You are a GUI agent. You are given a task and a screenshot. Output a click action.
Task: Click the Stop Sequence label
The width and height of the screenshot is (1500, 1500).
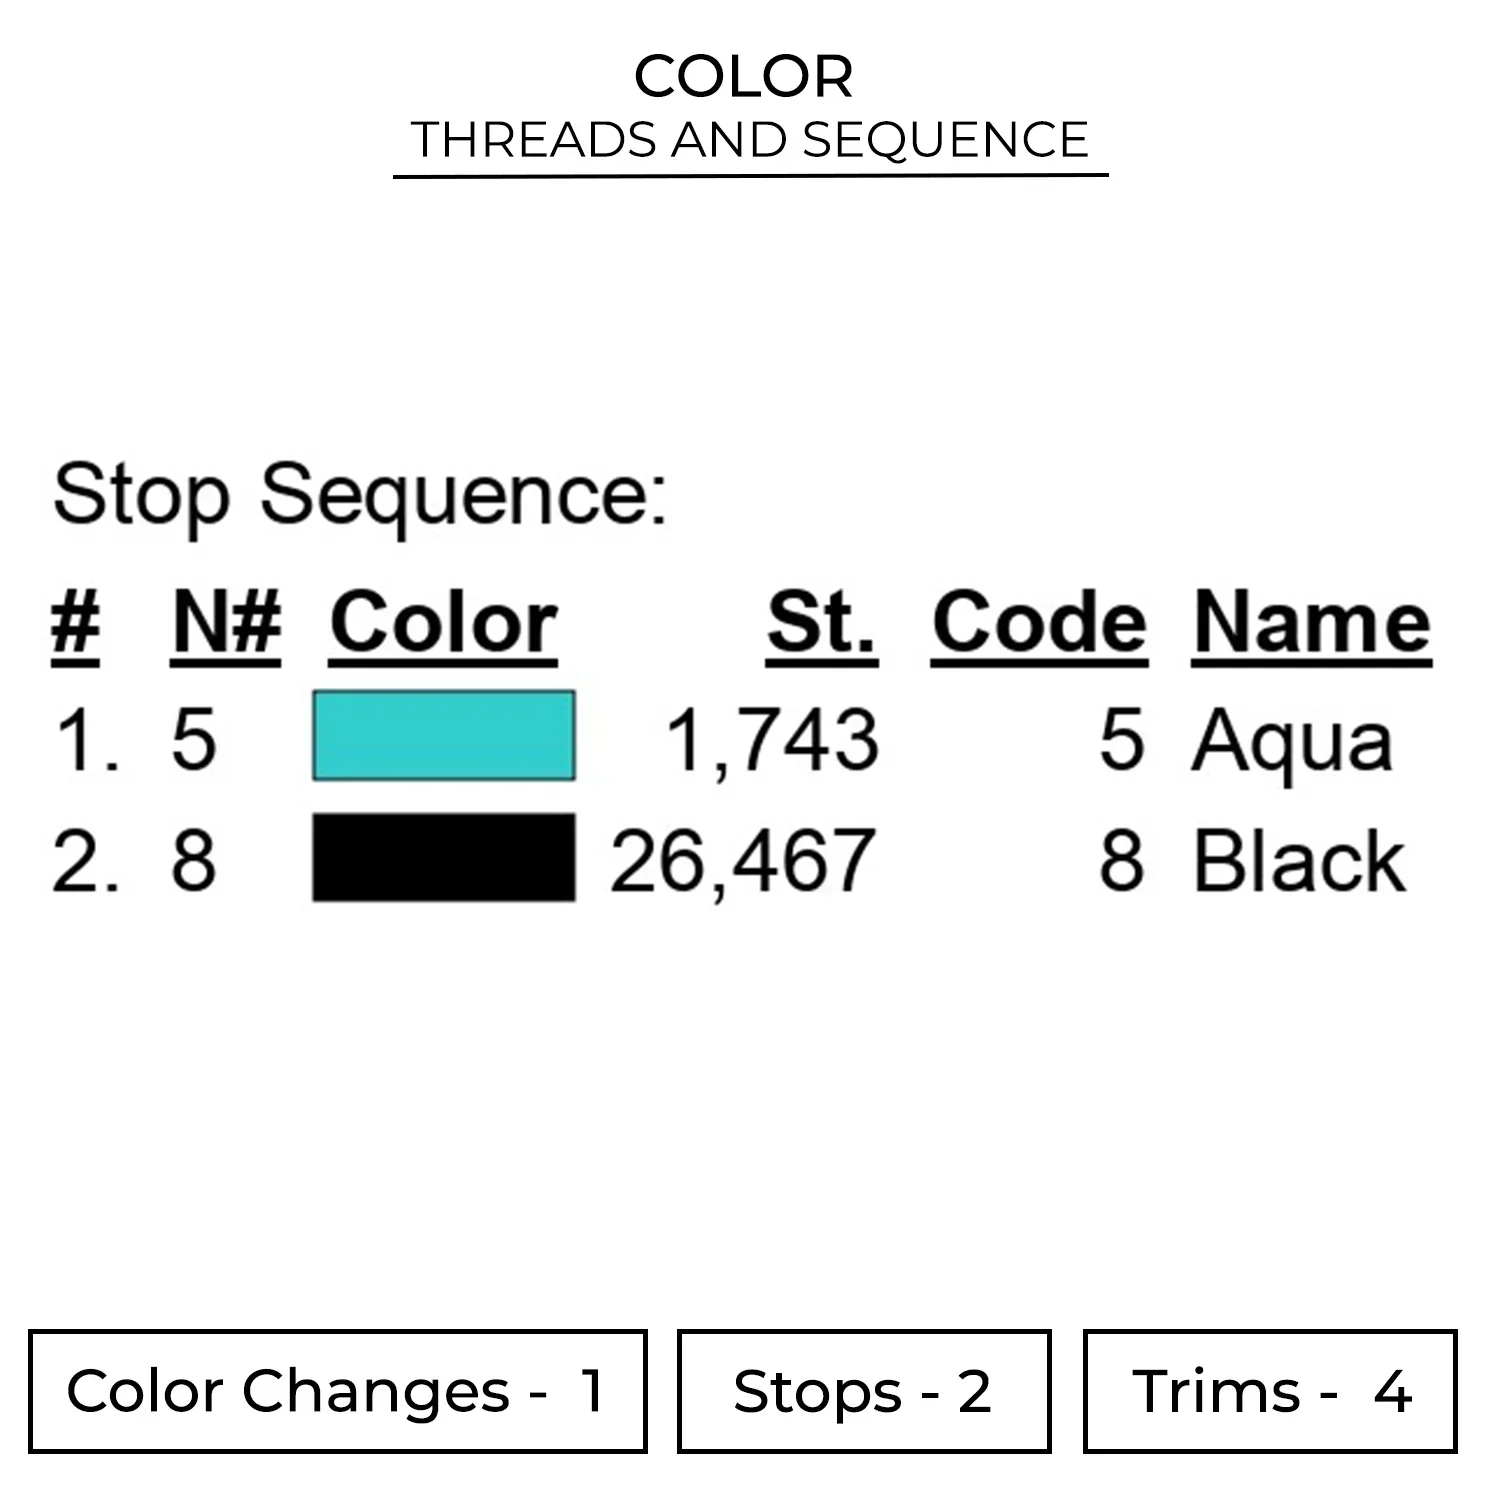[360, 494]
